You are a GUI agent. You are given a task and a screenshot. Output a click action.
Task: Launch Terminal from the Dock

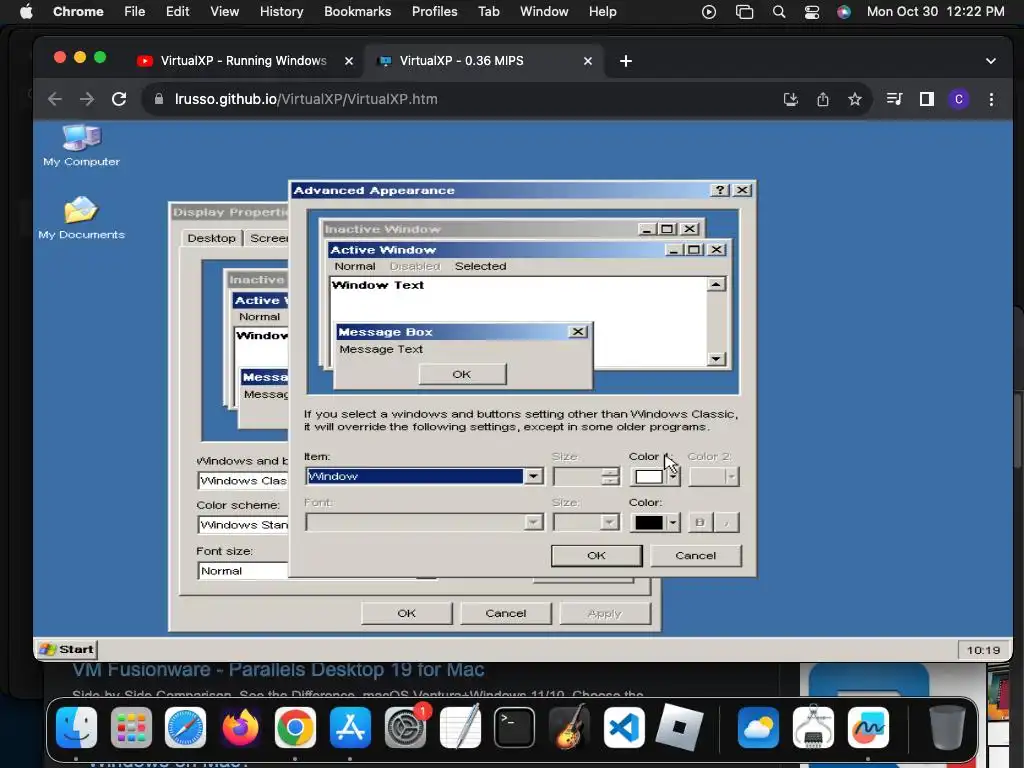(515, 727)
